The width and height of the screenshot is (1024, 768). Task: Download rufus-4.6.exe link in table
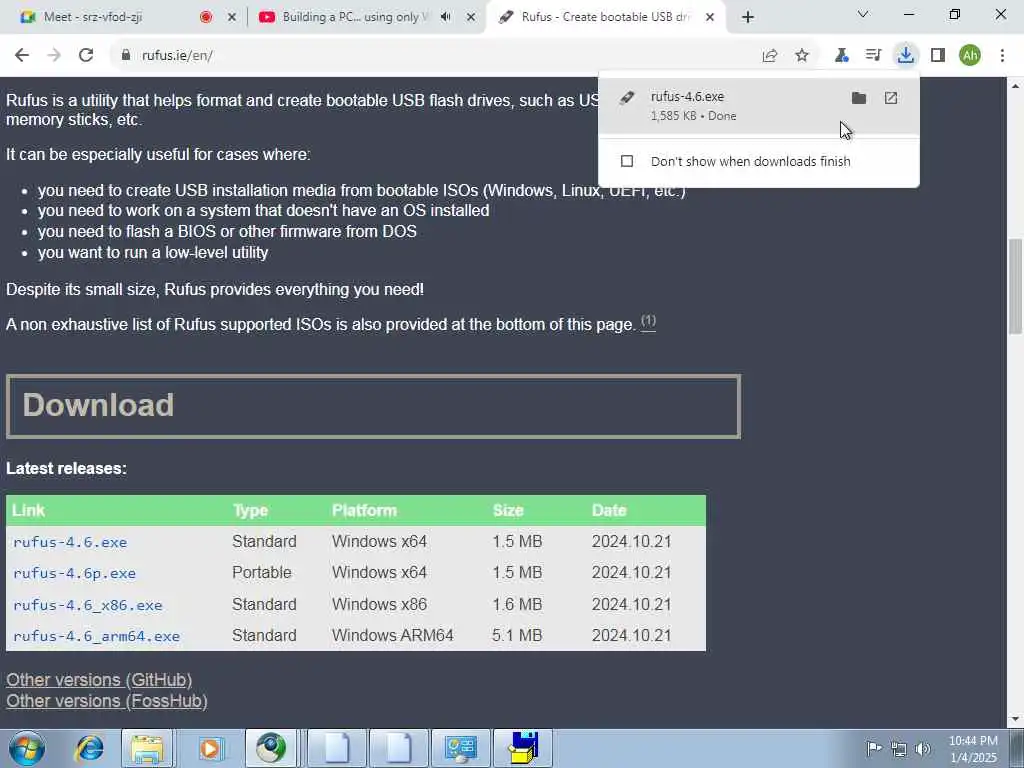pos(71,542)
